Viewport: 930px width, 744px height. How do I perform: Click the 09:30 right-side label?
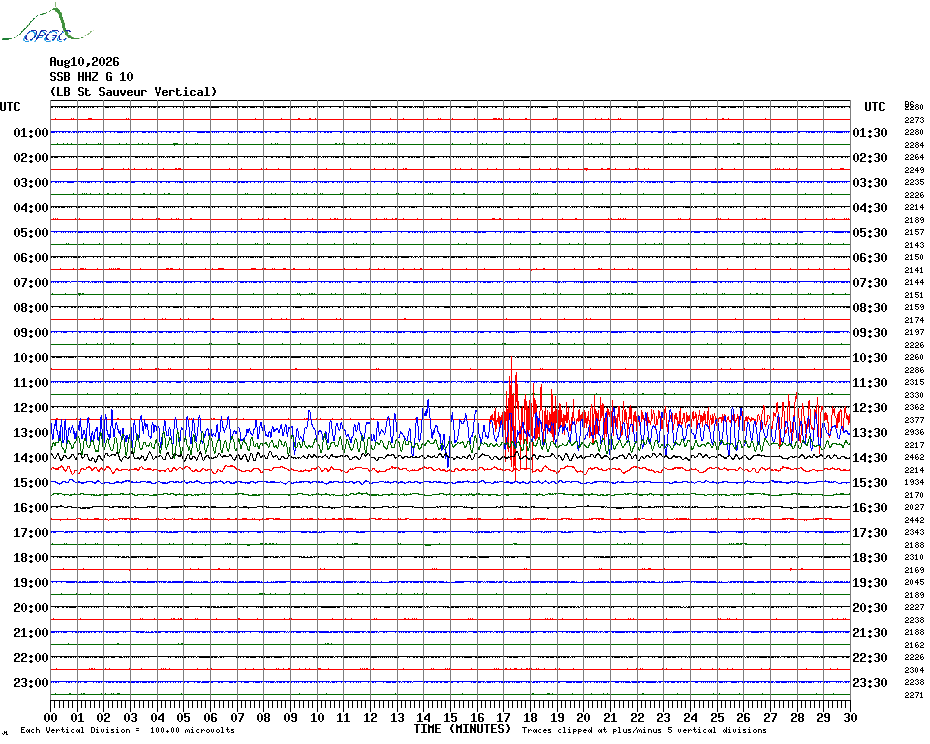[x=870, y=333]
